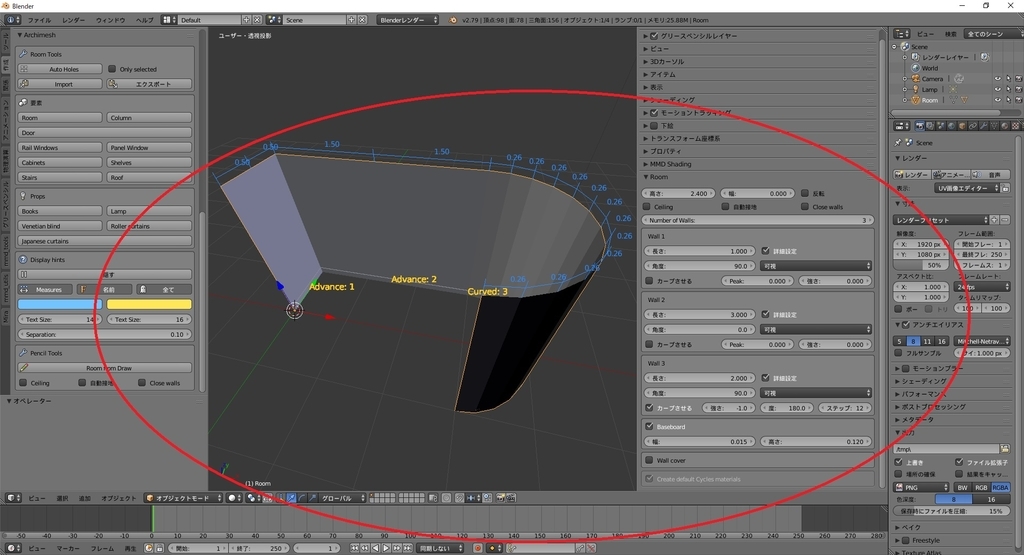Click the Column element button
Viewport: 1024px width, 555px height.
[x=150, y=118]
